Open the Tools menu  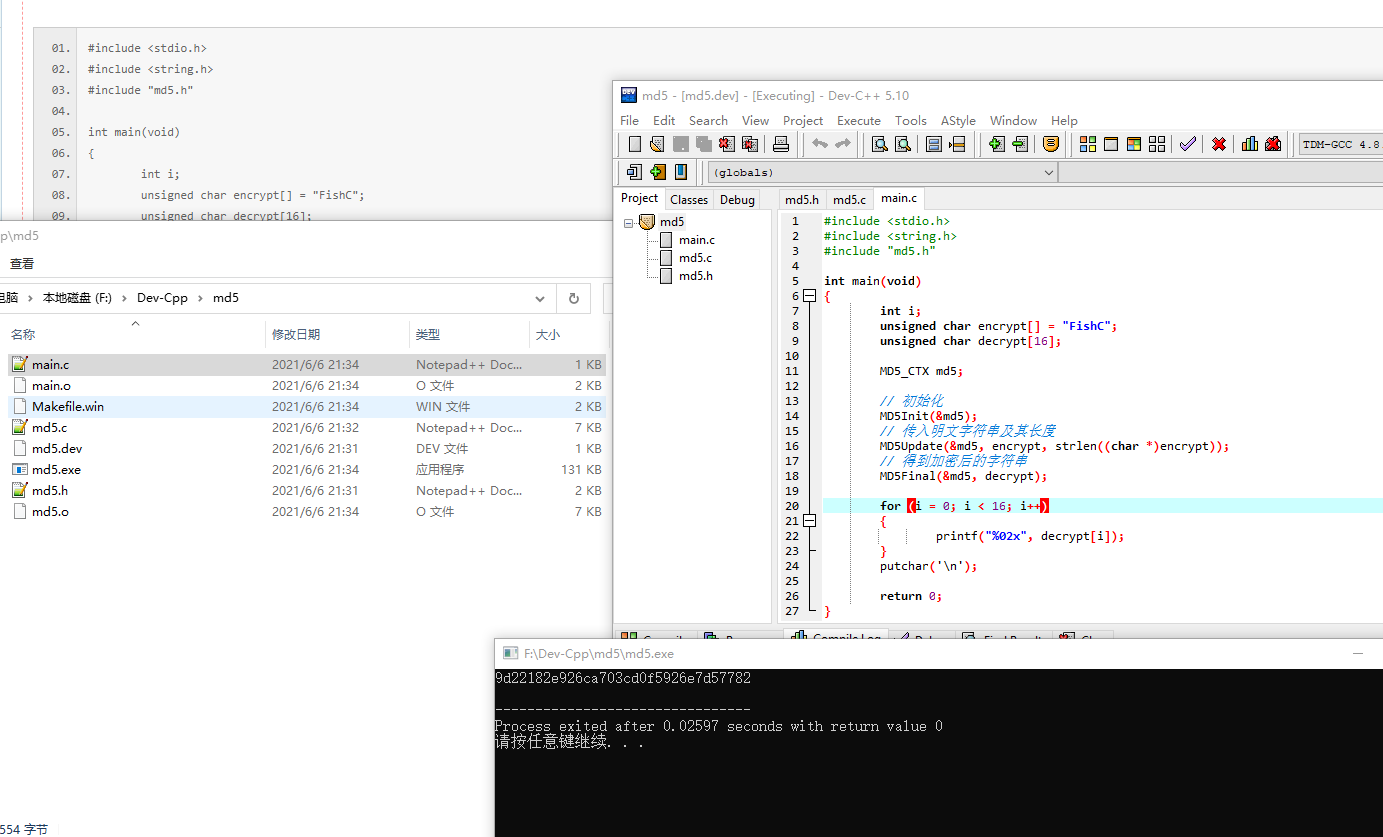pos(910,120)
